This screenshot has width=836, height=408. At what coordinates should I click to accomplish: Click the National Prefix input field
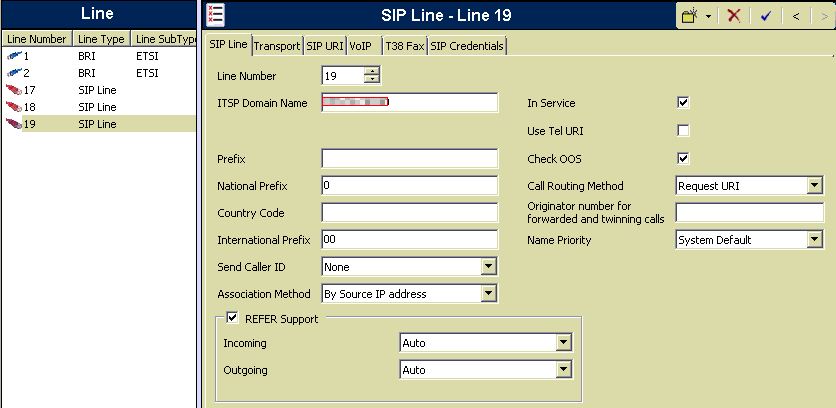point(409,186)
